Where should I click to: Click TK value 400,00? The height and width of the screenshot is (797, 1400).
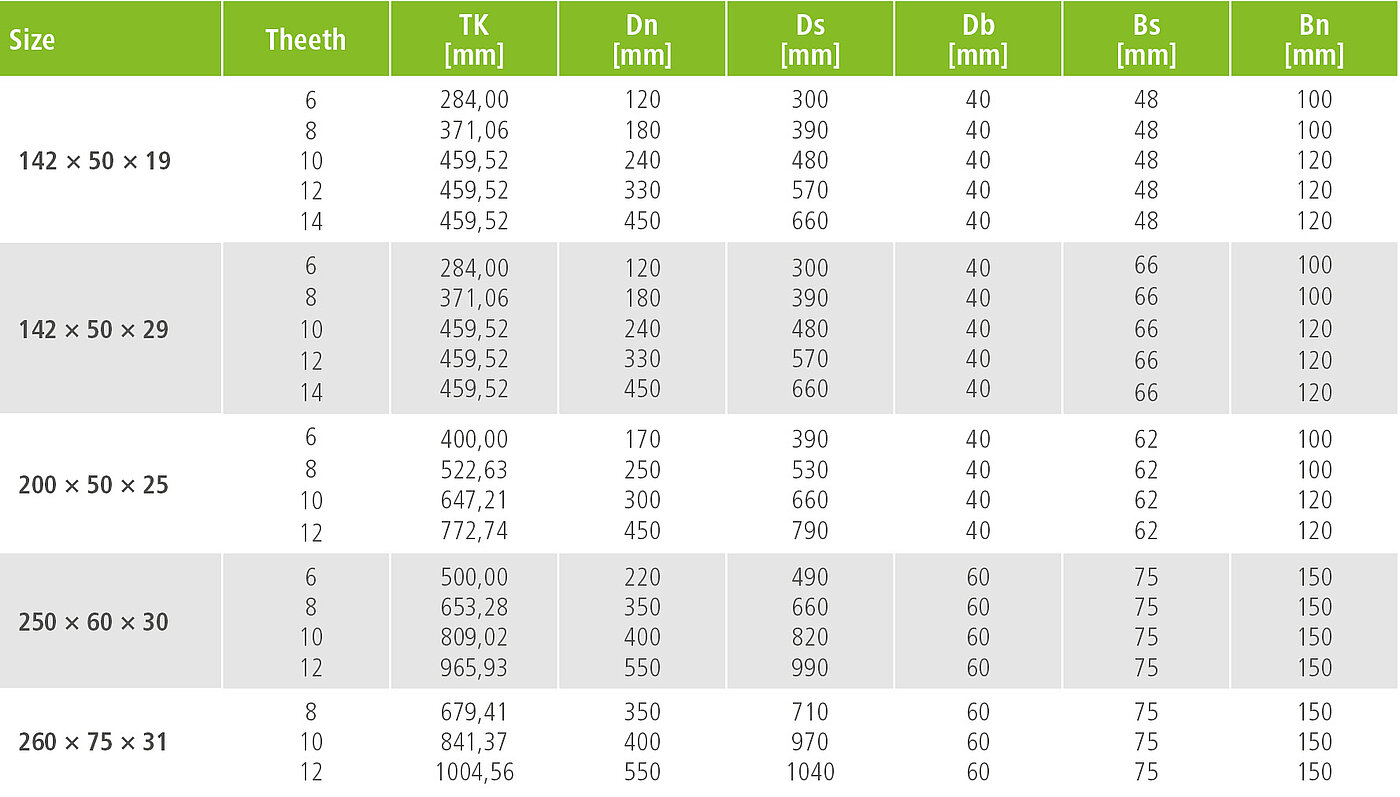[474, 439]
